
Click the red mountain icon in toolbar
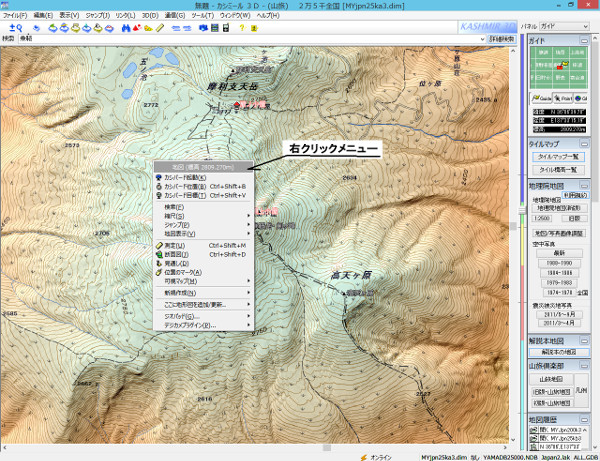click(138, 28)
